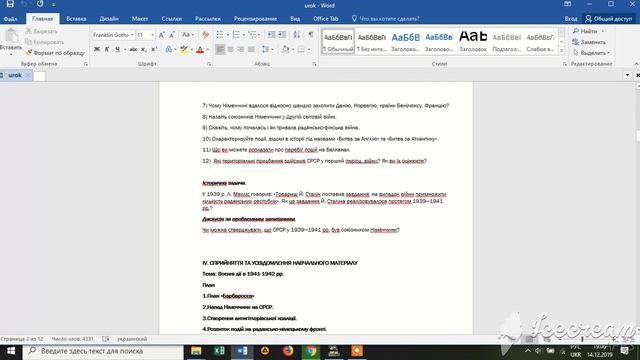Toggle strikethrough (abc) formatting
The width and height of the screenshot is (640, 360).
click(133, 49)
